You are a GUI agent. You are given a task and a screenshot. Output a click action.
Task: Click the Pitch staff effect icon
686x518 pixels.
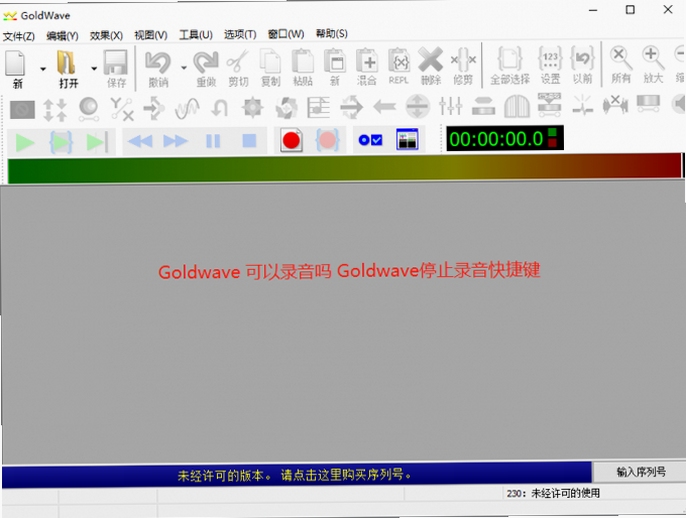(318, 107)
